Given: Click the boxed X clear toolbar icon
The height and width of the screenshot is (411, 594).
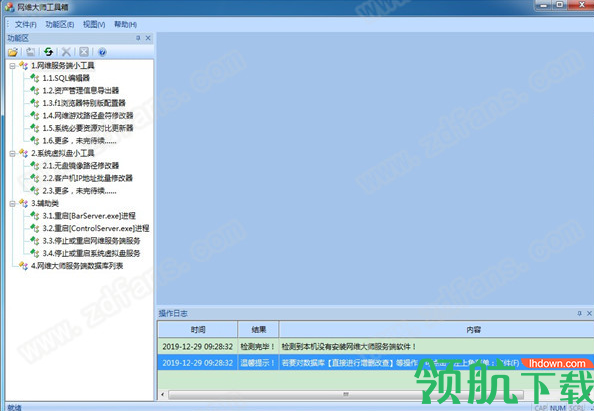Looking at the screenshot, I should click(84, 52).
